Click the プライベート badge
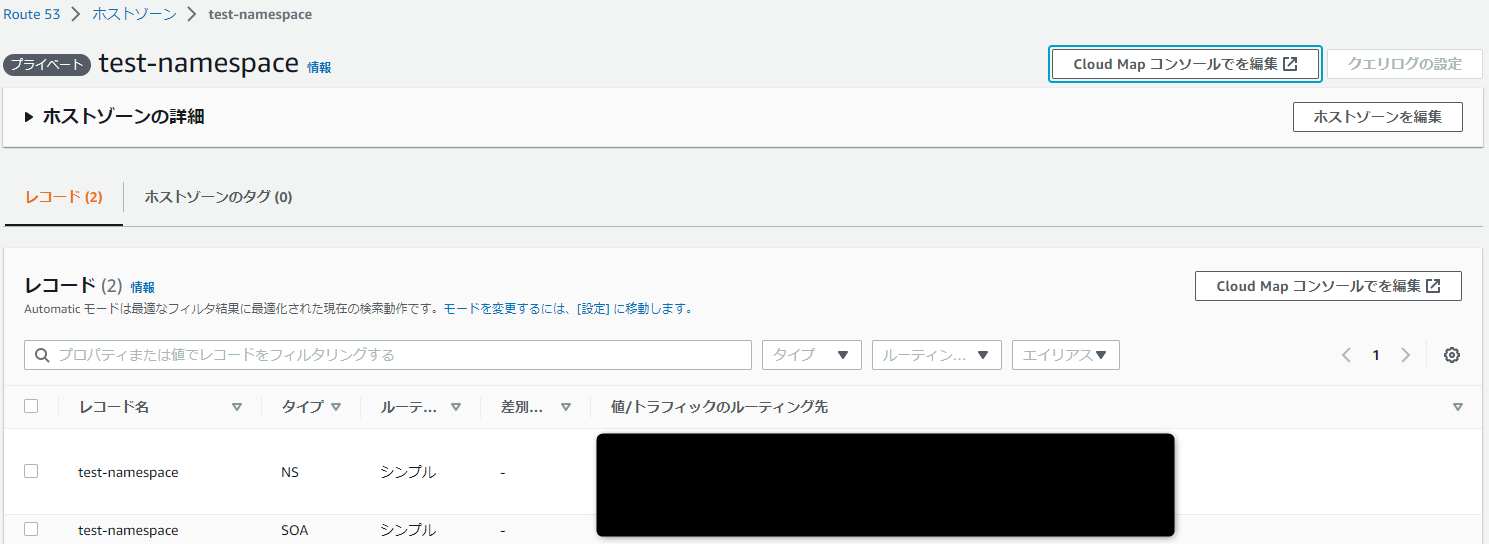Image resolution: width=1489 pixels, height=544 pixels. point(47,64)
